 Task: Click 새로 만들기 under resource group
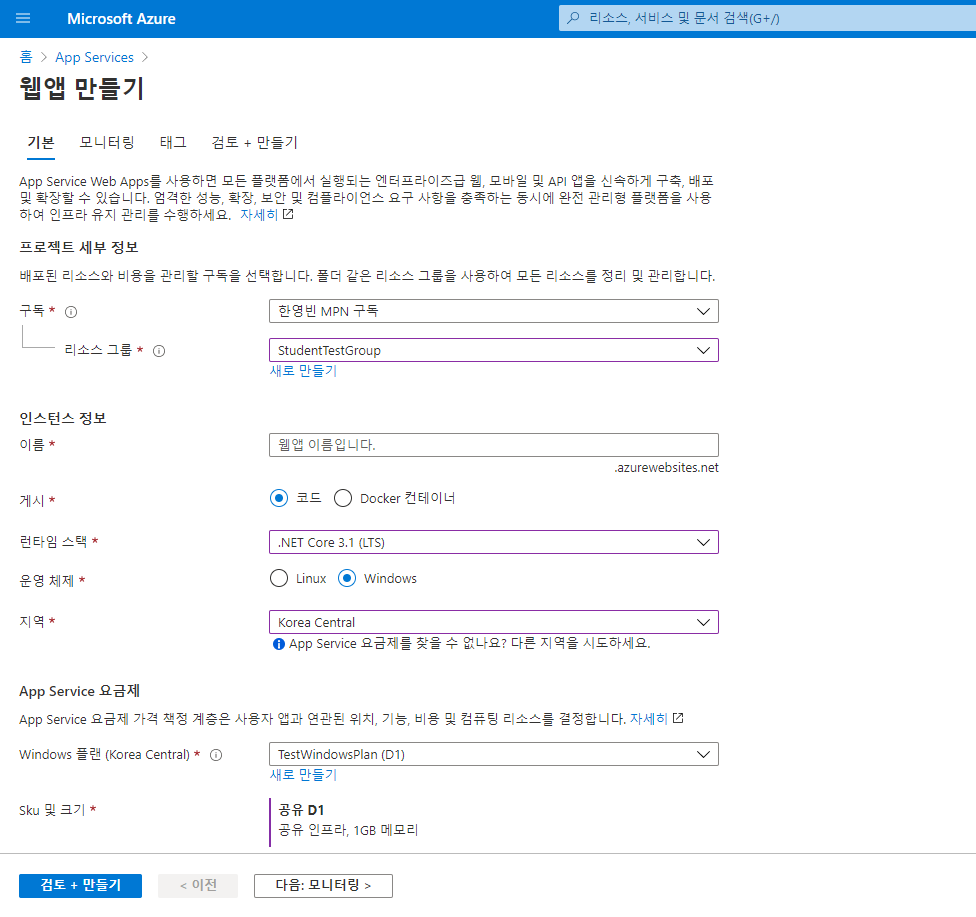(x=303, y=371)
